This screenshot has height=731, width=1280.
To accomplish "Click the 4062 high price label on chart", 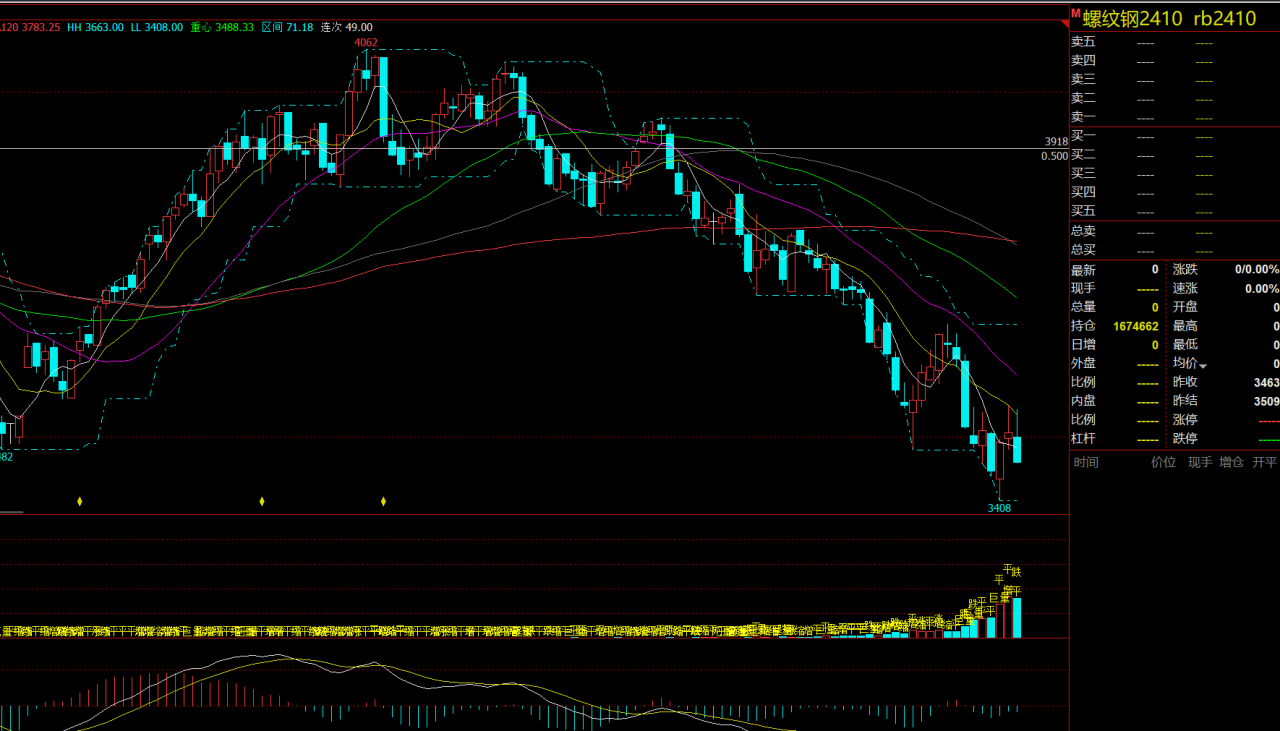I will point(366,42).
